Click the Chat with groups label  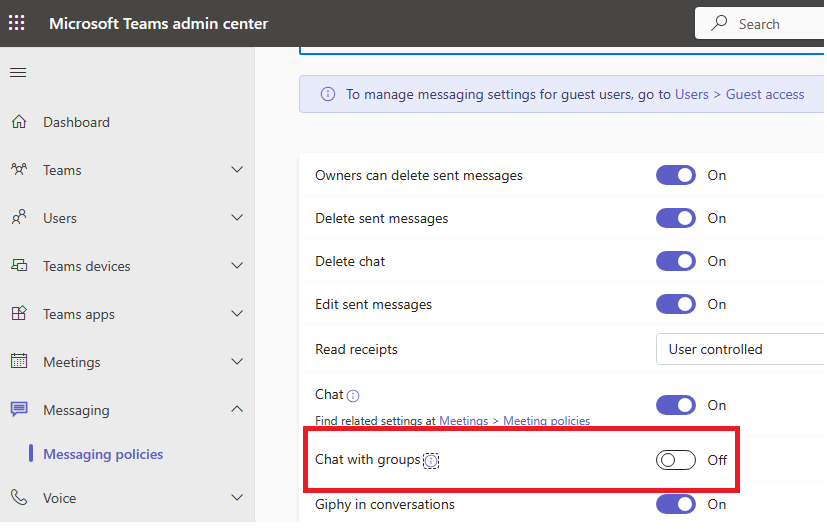pyautogui.click(x=368, y=460)
